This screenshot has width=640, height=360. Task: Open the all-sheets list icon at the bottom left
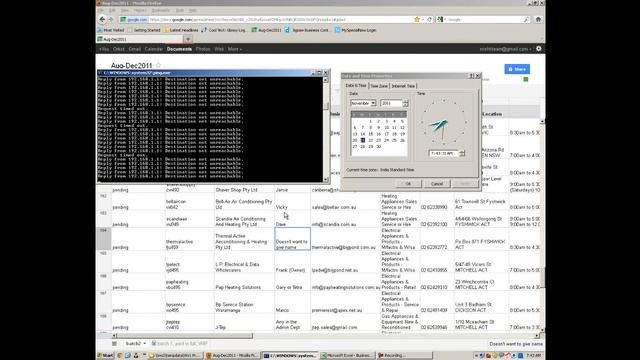point(114,344)
